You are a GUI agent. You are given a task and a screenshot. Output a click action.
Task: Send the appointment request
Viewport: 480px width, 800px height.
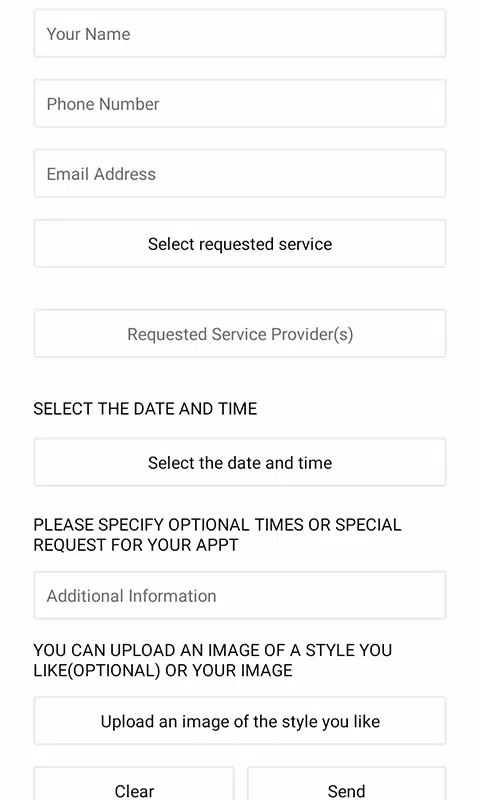346,786
